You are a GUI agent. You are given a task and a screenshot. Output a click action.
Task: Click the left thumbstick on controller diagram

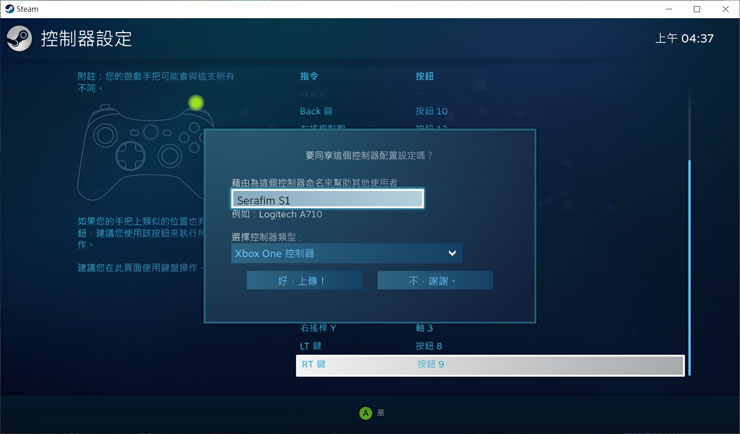coord(105,133)
